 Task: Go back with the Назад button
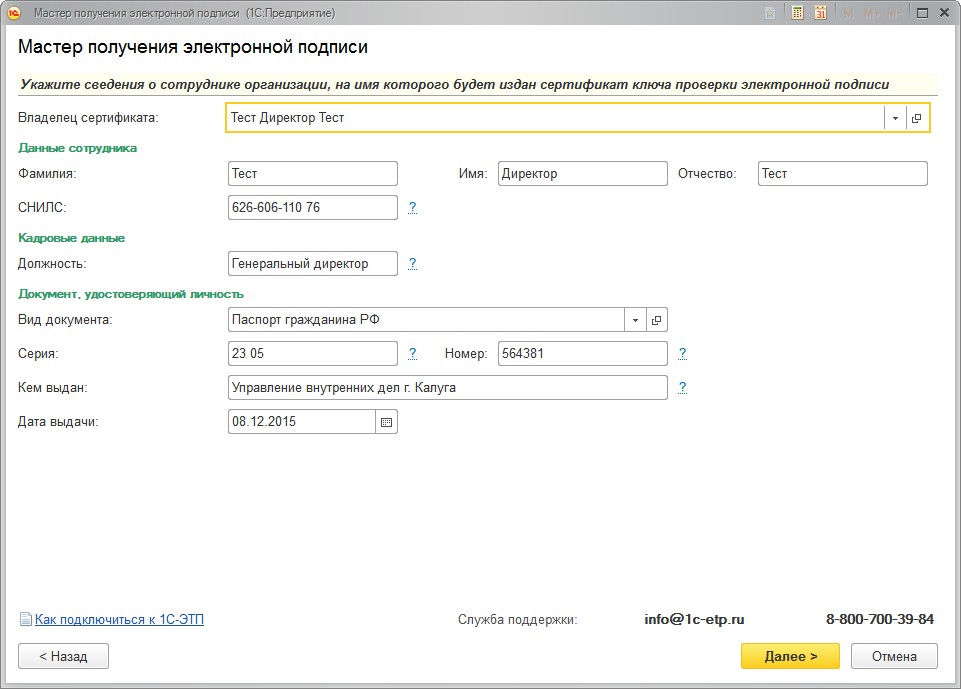pos(63,656)
